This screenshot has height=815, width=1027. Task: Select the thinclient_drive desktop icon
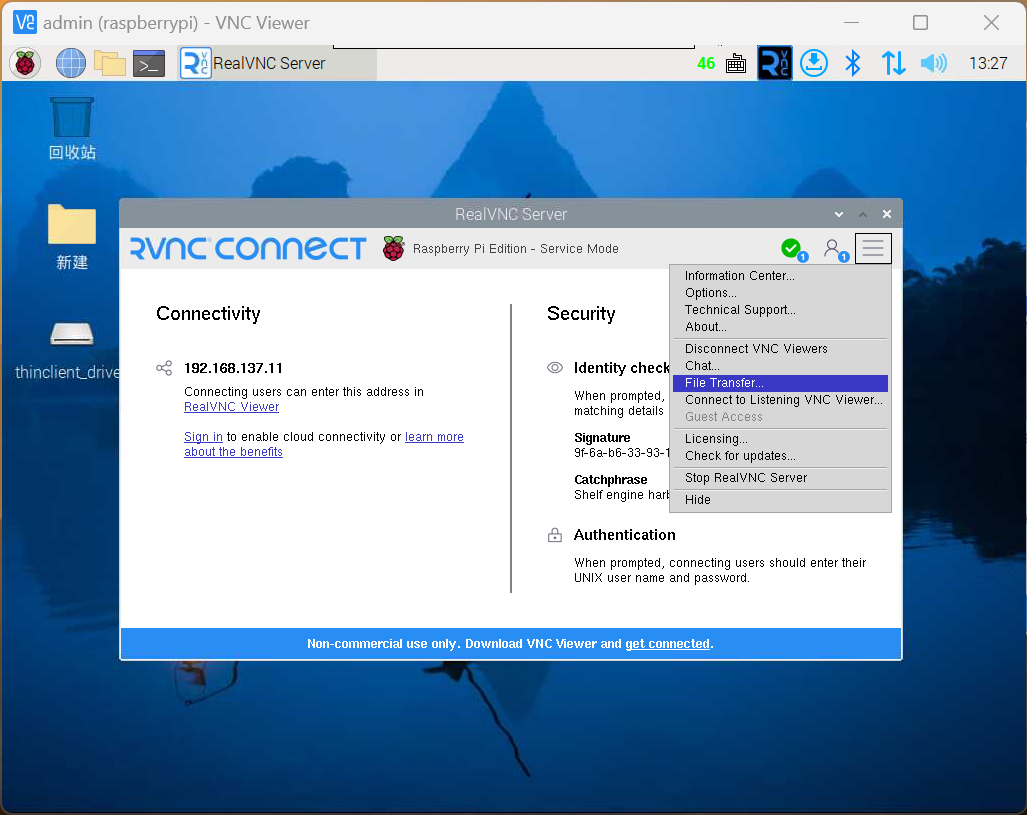(x=67, y=351)
